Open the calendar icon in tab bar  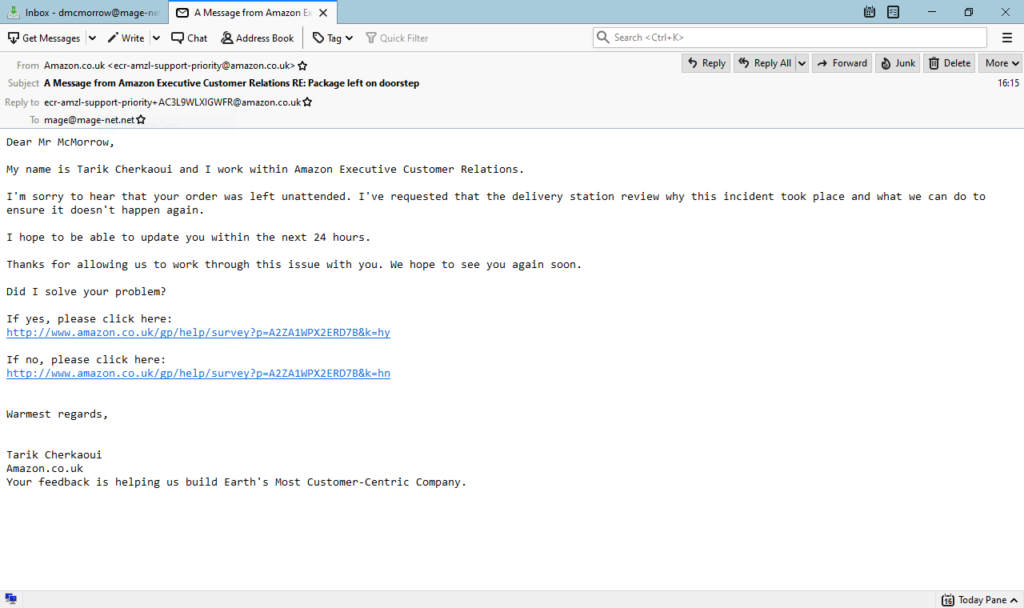869,12
